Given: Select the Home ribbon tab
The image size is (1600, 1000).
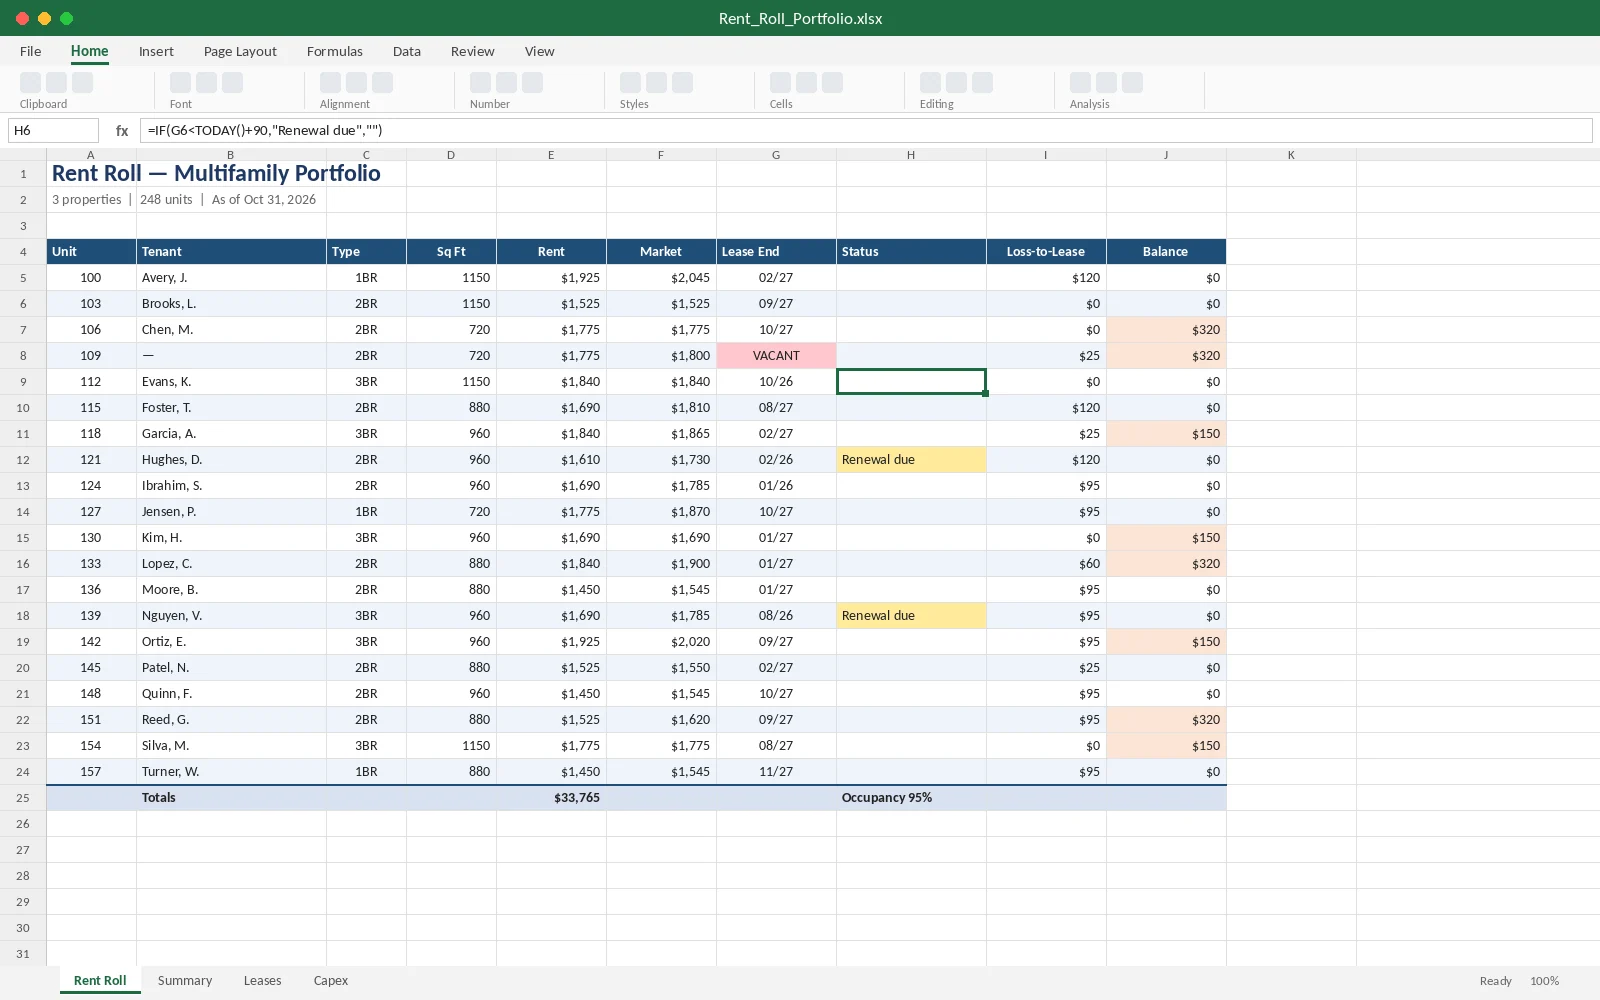Looking at the screenshot, I should (x=90, y=51).
